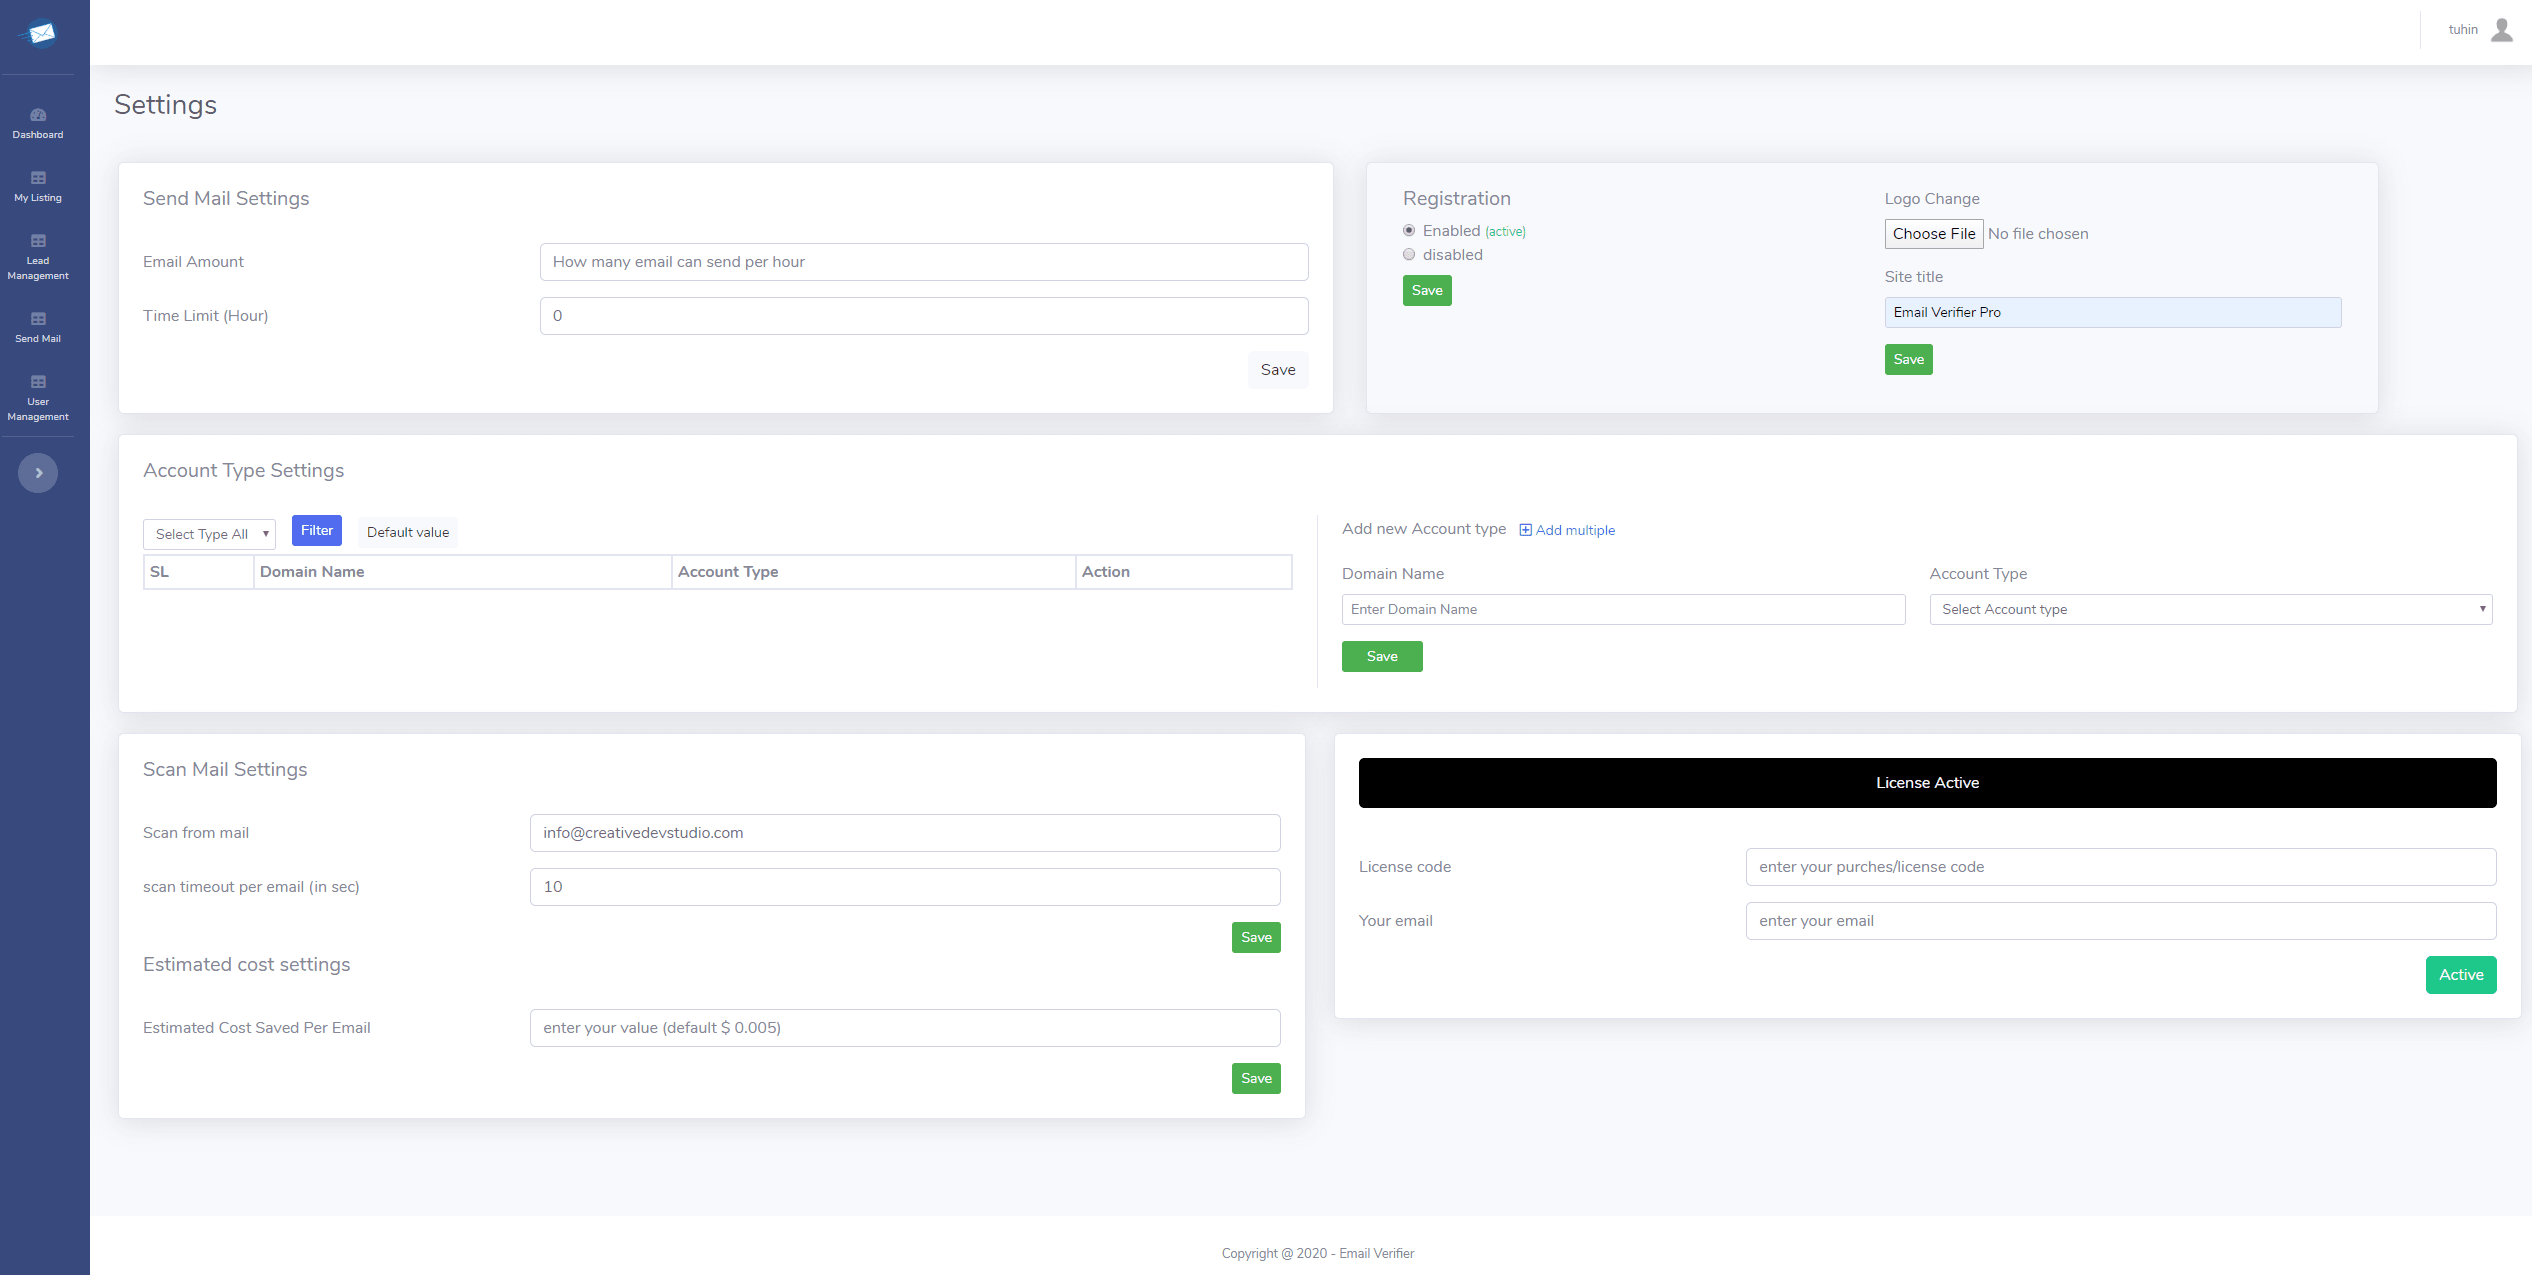Click the tuhin user avatar icon
Screen dimensions: 2532x1275
coord(2501,30)
